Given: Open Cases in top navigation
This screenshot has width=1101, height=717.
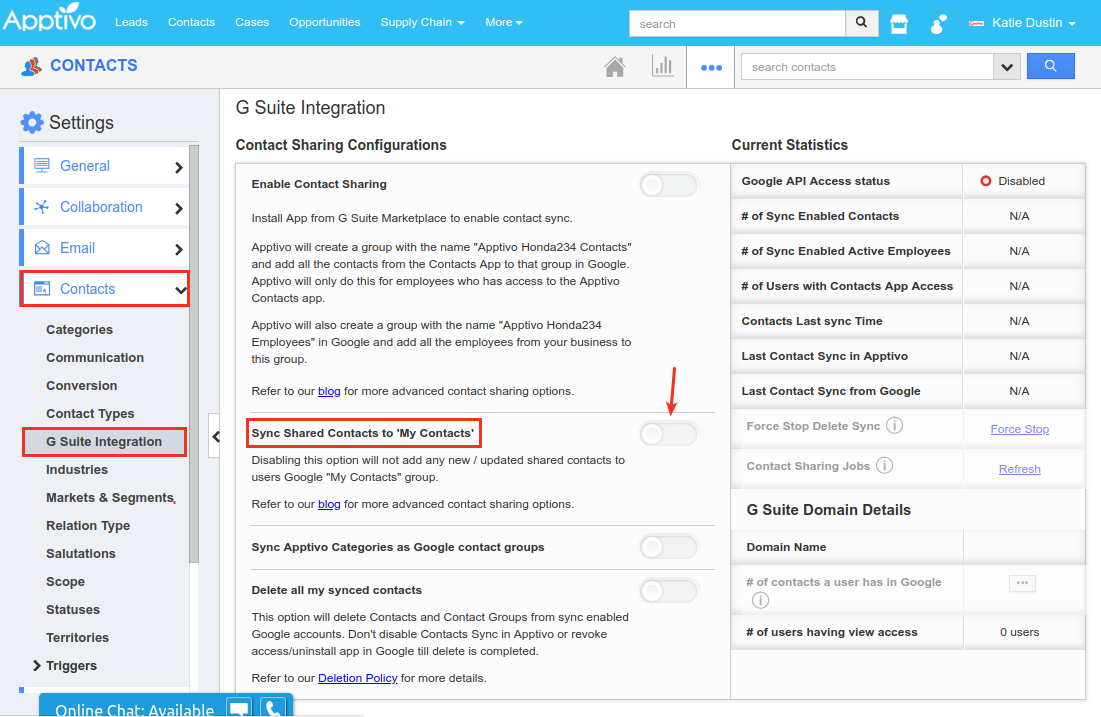Looking at the screenshot, I should 252,22.
